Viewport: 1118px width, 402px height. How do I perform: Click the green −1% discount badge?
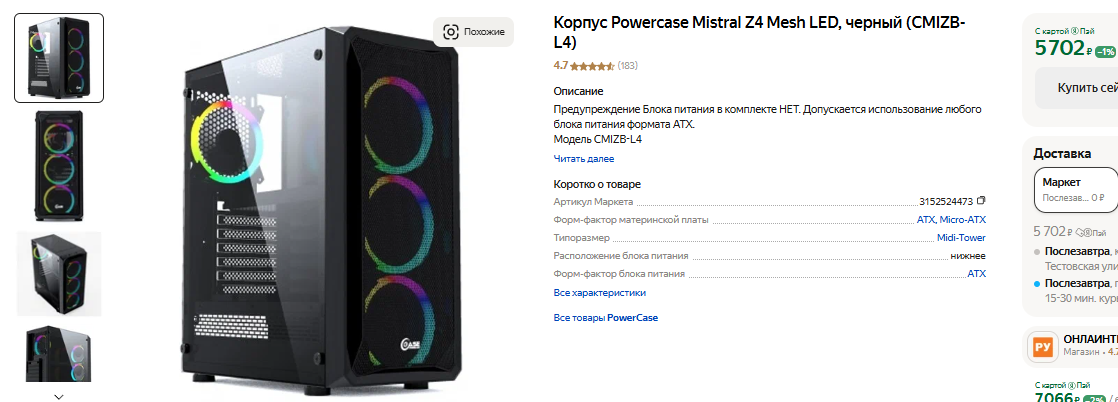click(x=1105, y=51)
